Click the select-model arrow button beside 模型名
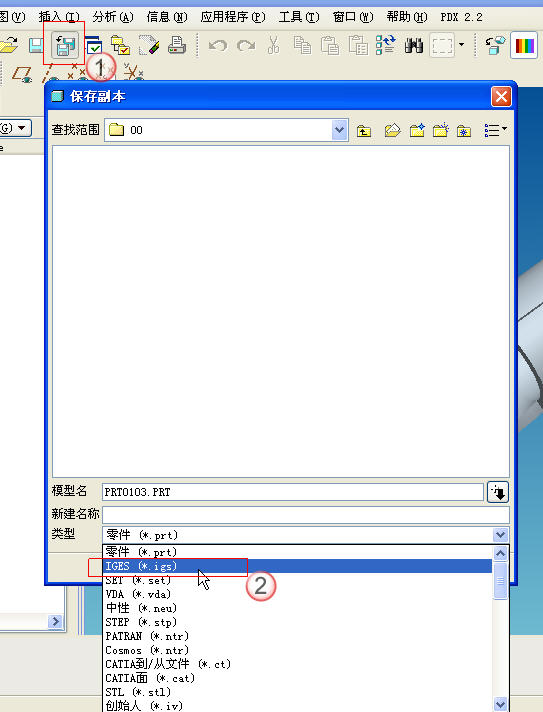The height and width of the screenshot is (712, 543). click(x=498, y=492)
